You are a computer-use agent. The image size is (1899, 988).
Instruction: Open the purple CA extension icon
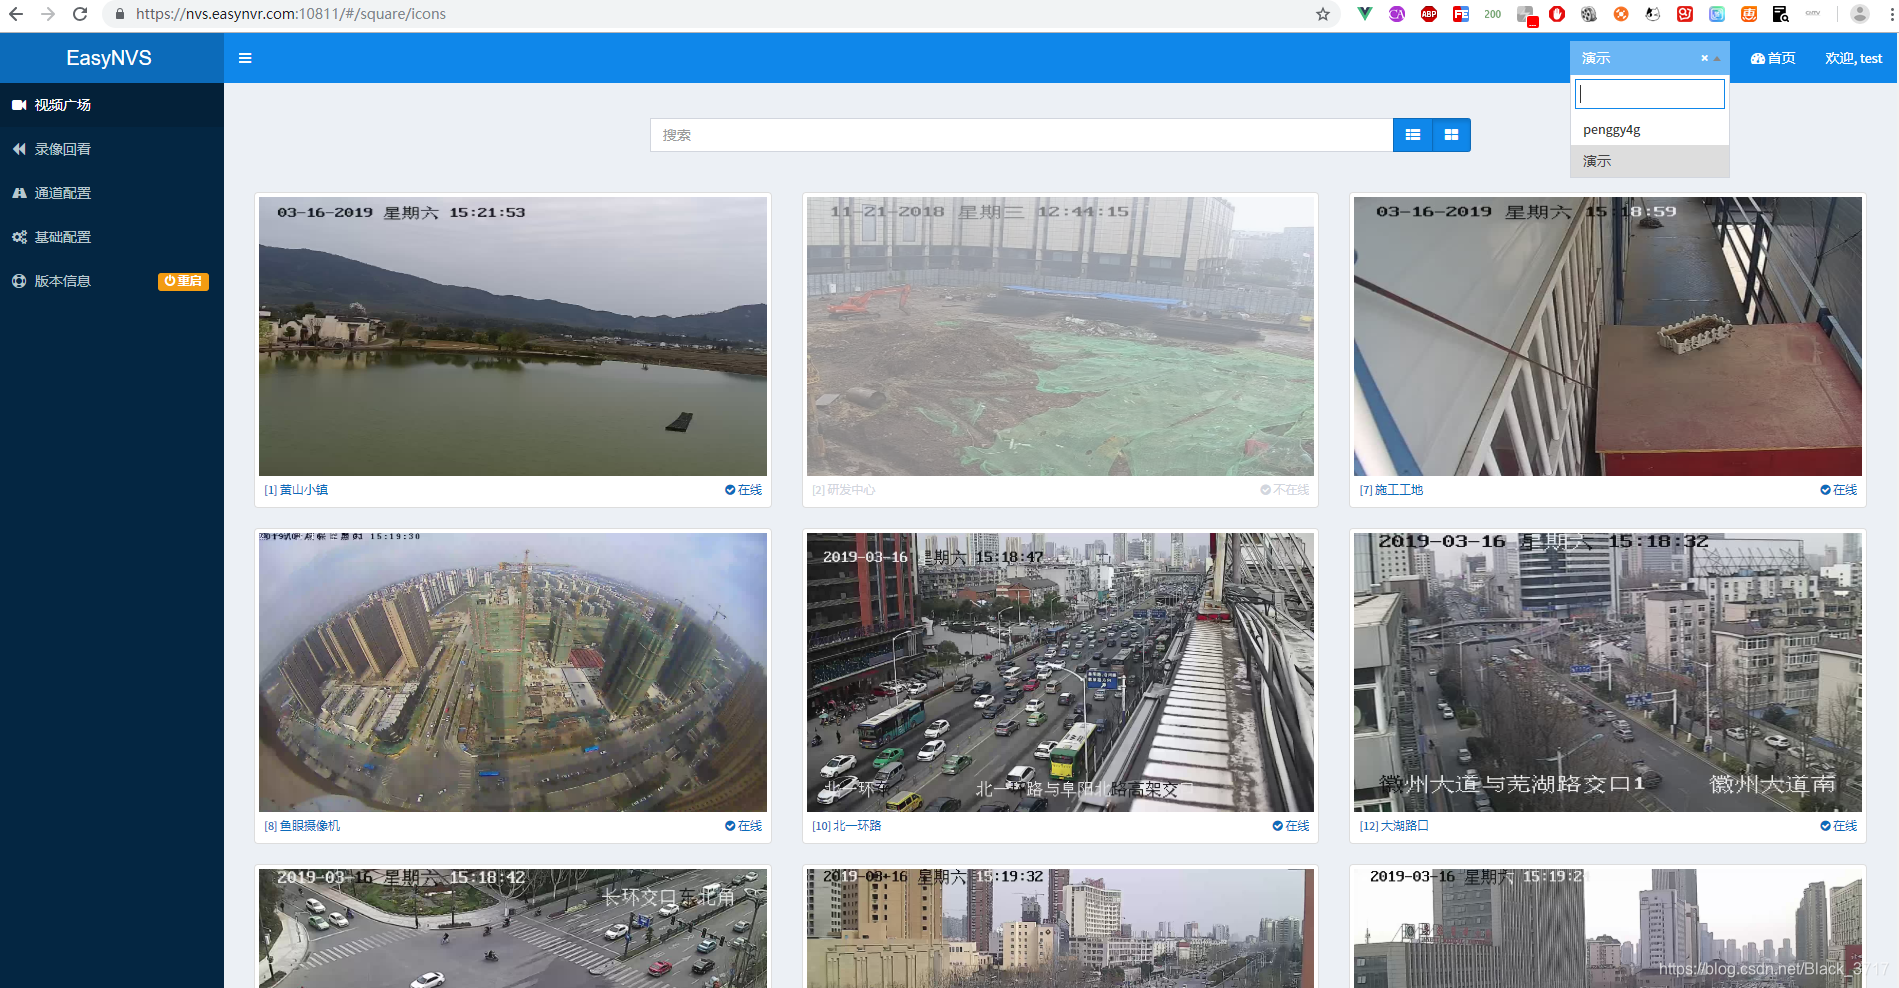coord(1397,14)
